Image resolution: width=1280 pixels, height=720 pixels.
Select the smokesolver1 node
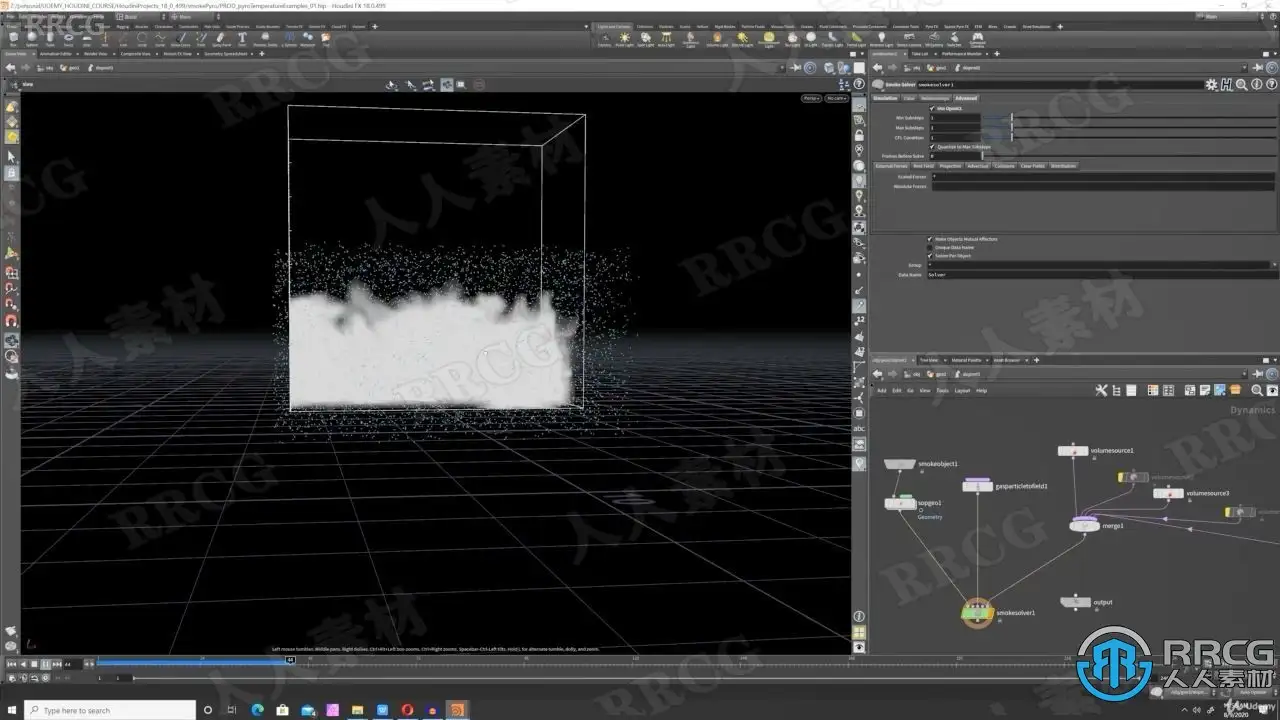[977, 612]
